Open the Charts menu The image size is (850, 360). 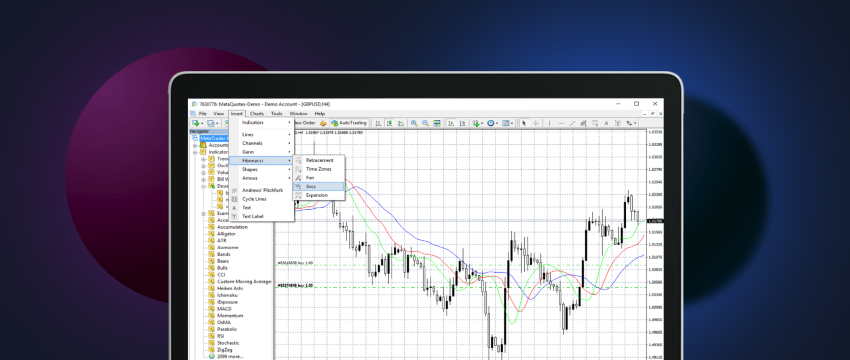[257, 114]
